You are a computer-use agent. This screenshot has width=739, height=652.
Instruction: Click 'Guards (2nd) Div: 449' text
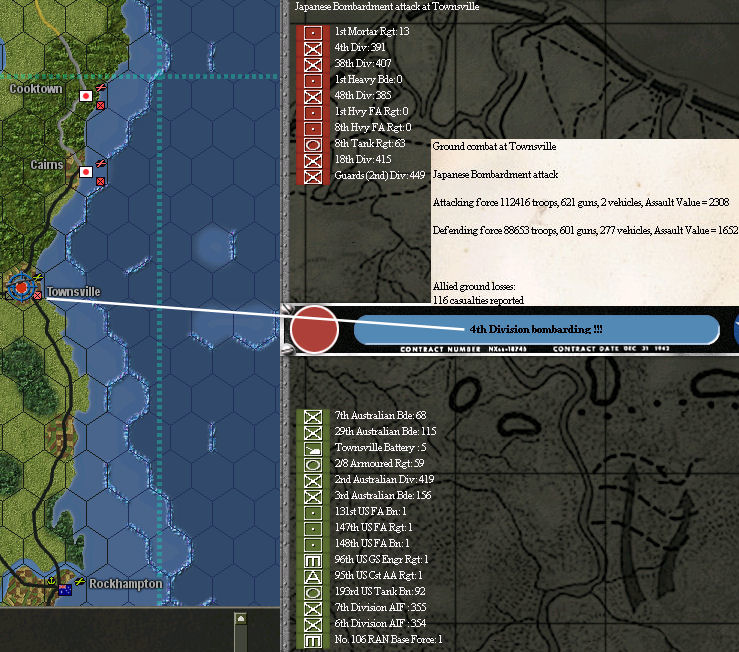380,175
